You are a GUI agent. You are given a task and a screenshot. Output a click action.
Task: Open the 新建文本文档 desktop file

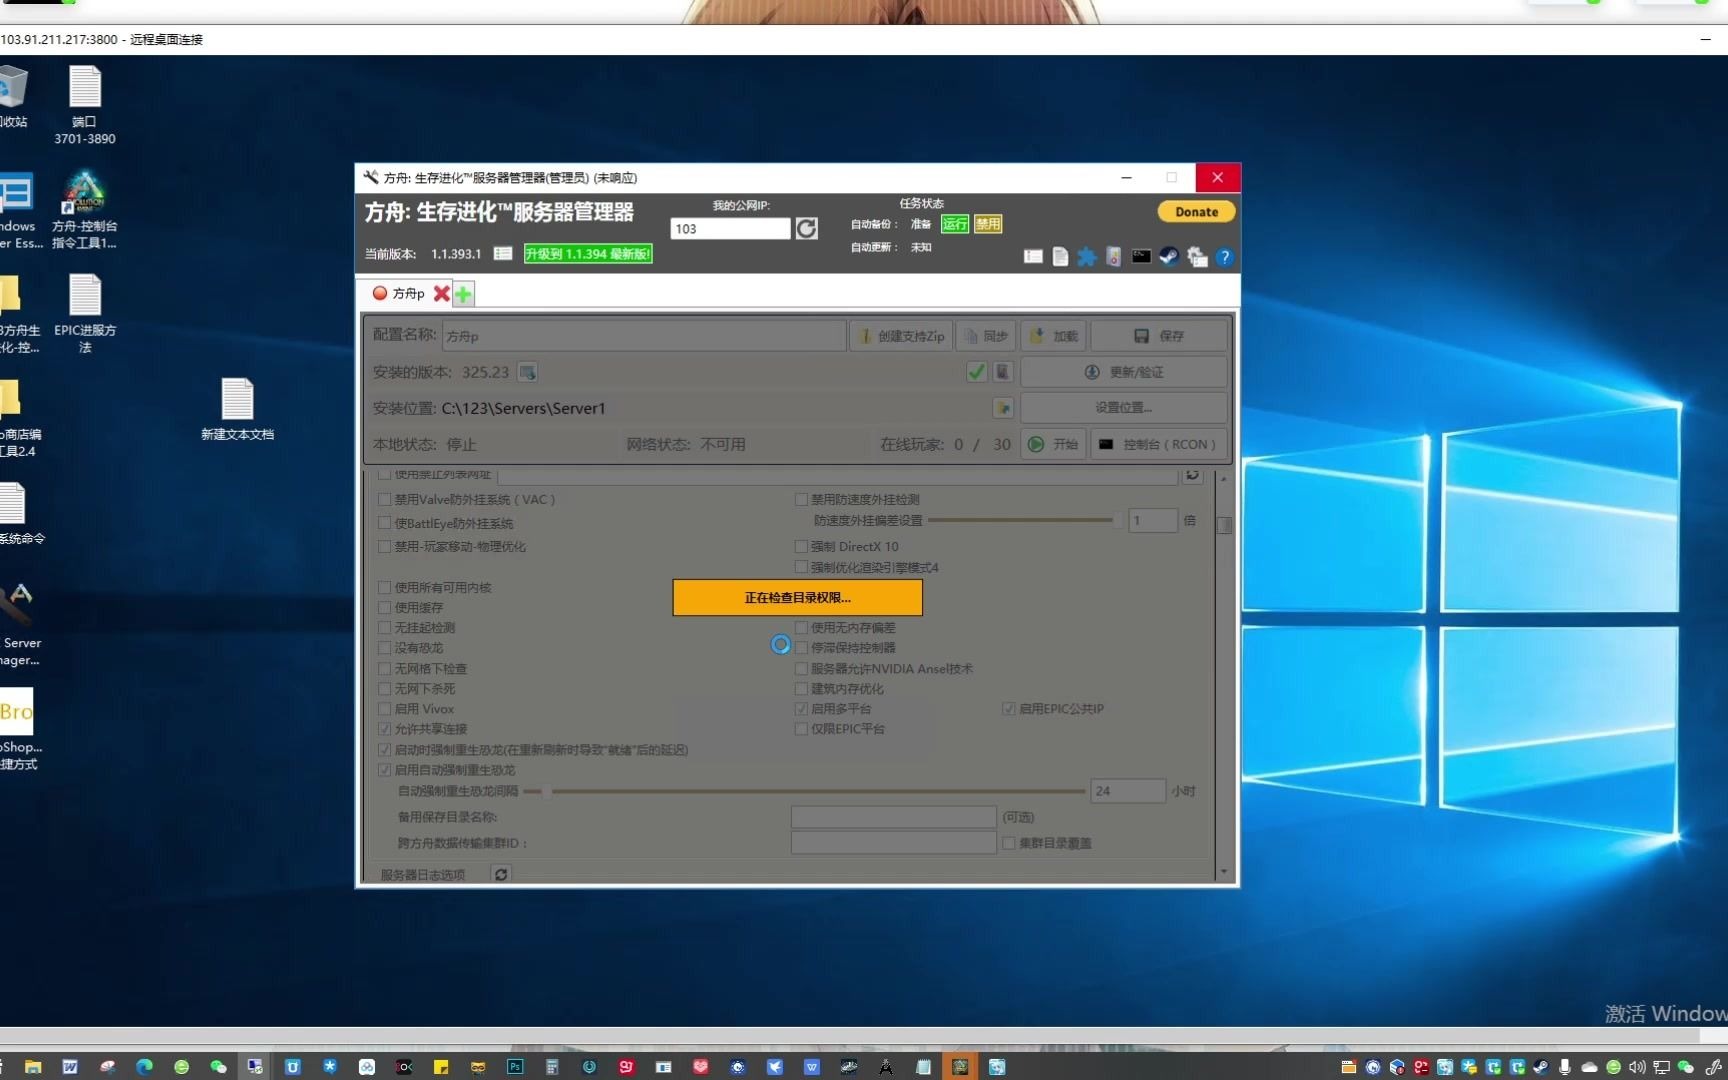(237, 410)
